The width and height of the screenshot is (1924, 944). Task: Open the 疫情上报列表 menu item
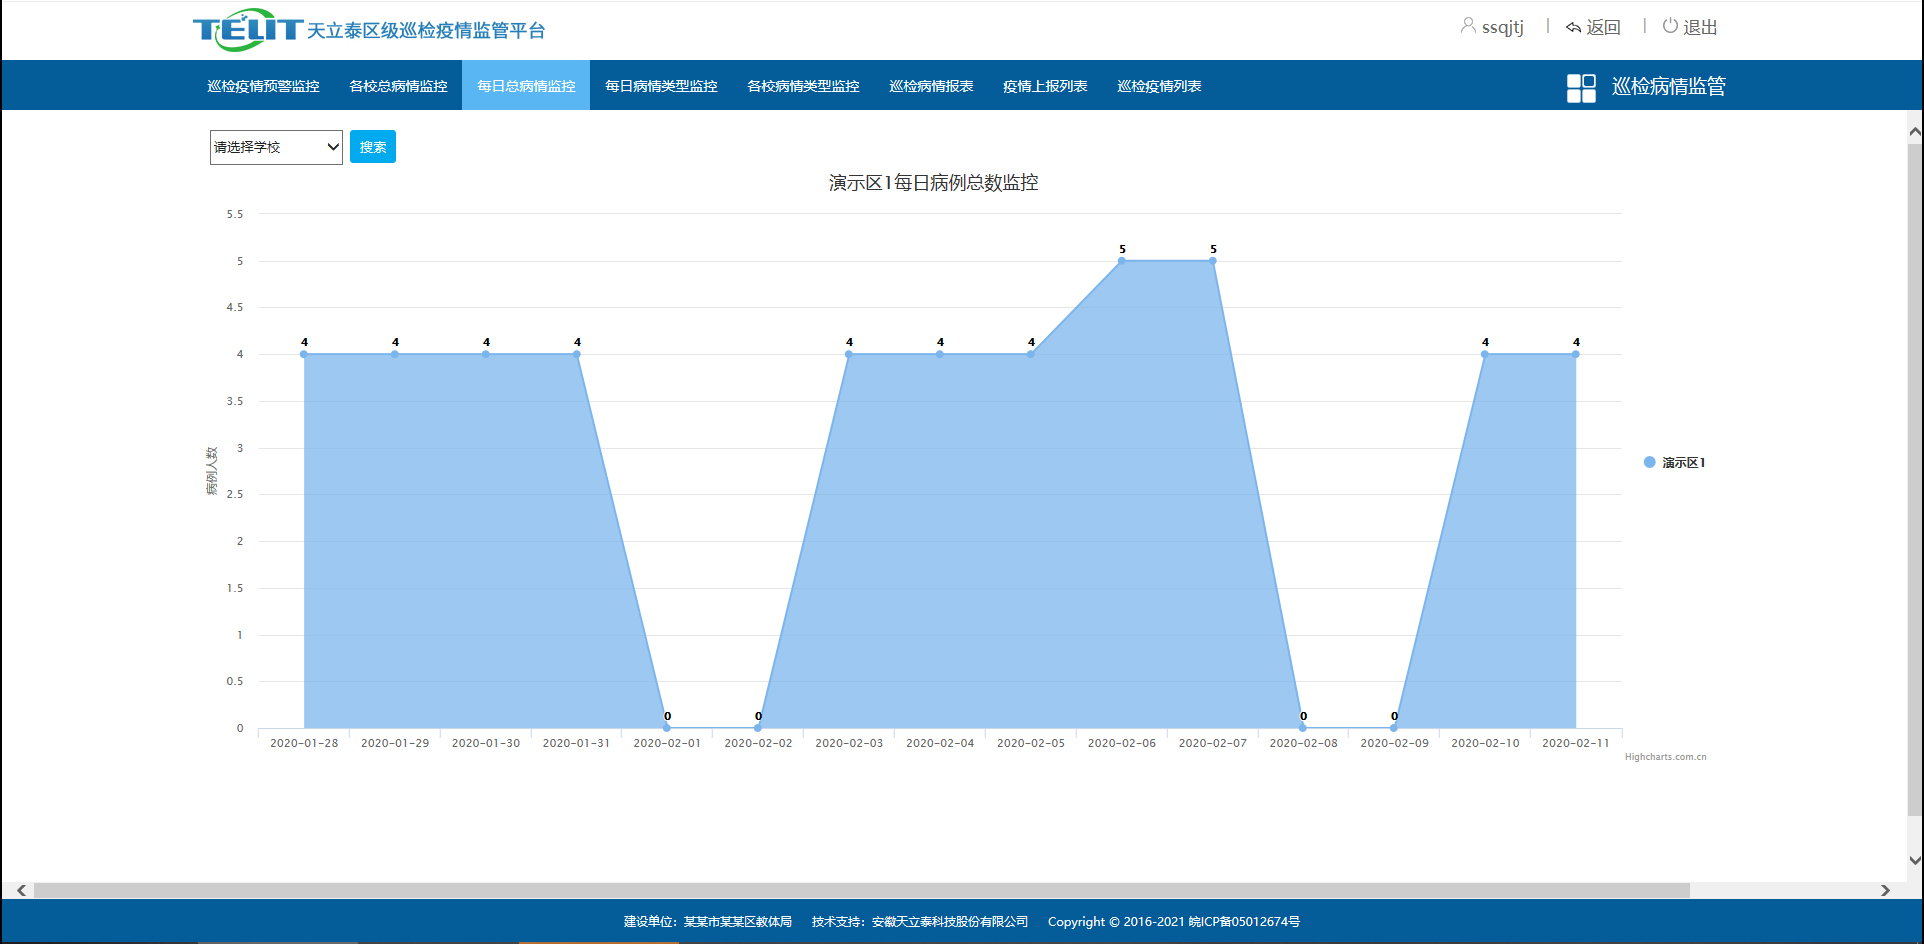coord(1045,86)
